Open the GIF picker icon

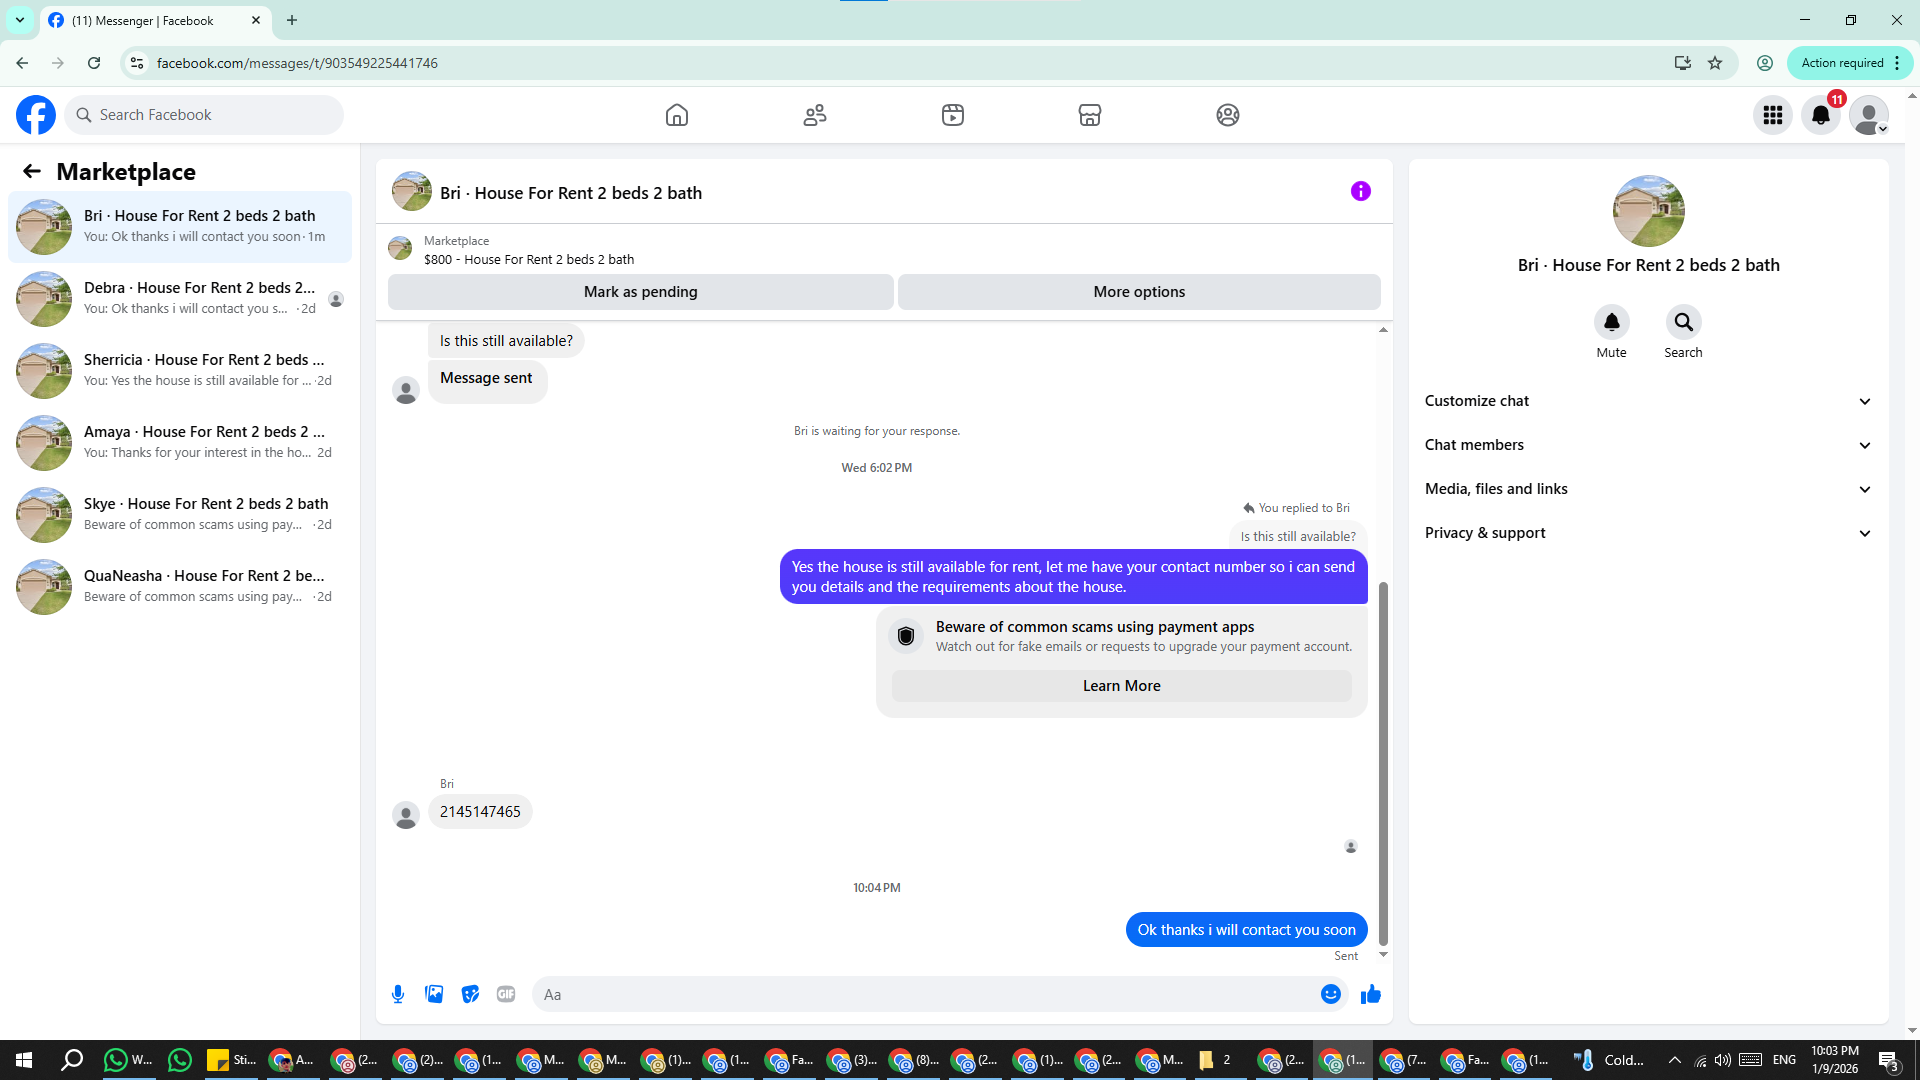[506, 994]
